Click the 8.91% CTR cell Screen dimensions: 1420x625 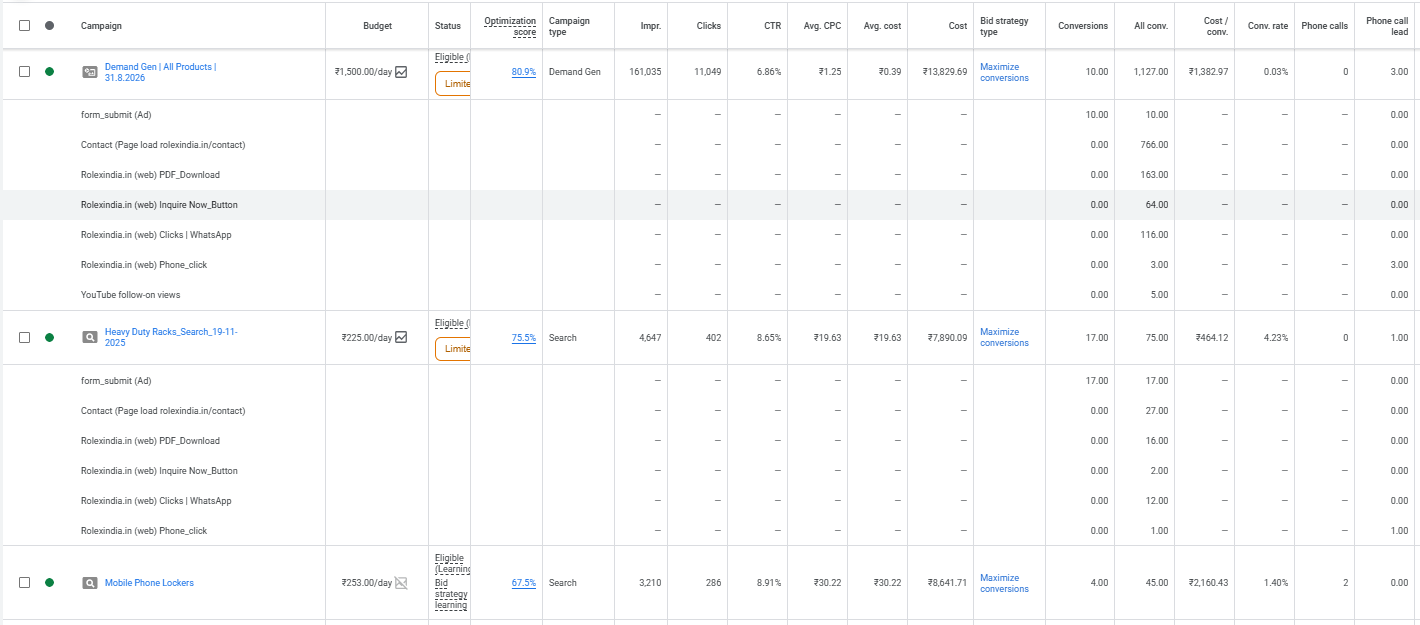tap(769, 583)
